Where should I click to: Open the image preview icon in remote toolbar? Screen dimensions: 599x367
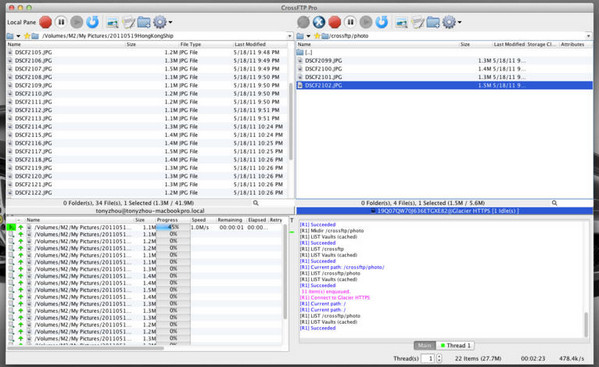click(401, 23)
